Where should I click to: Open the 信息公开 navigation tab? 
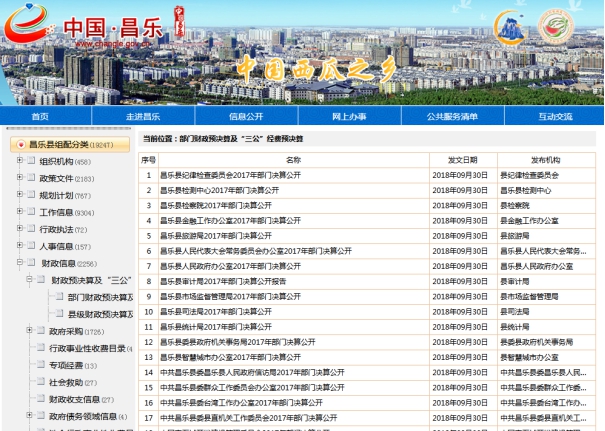[x=245, y=117]
